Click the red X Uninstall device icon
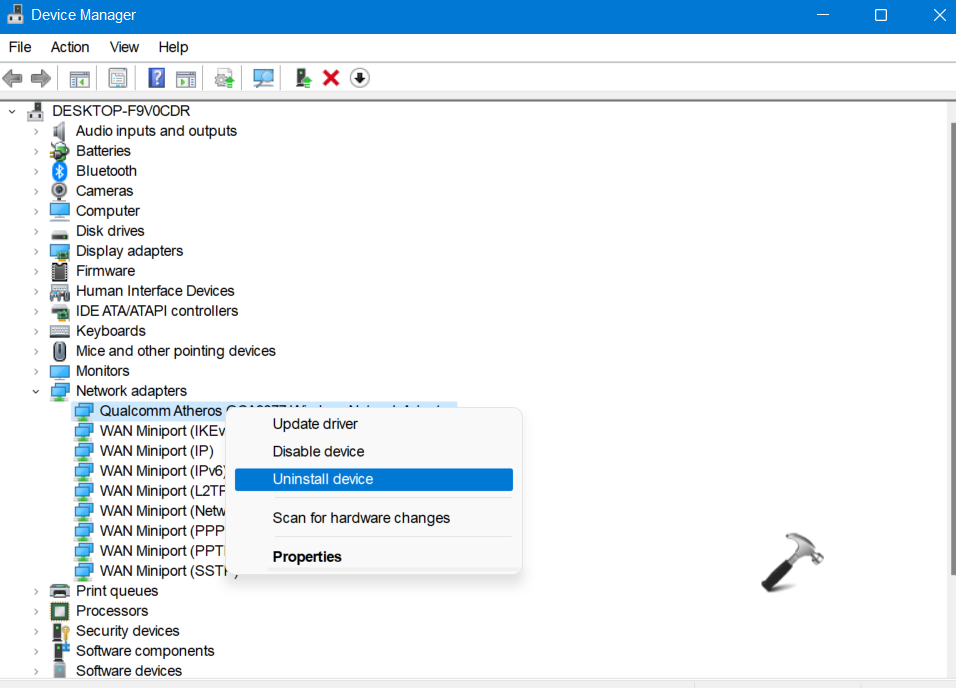The width and height of the screenshot is (956, 688). pyautogui.click(x=331, y=78)
